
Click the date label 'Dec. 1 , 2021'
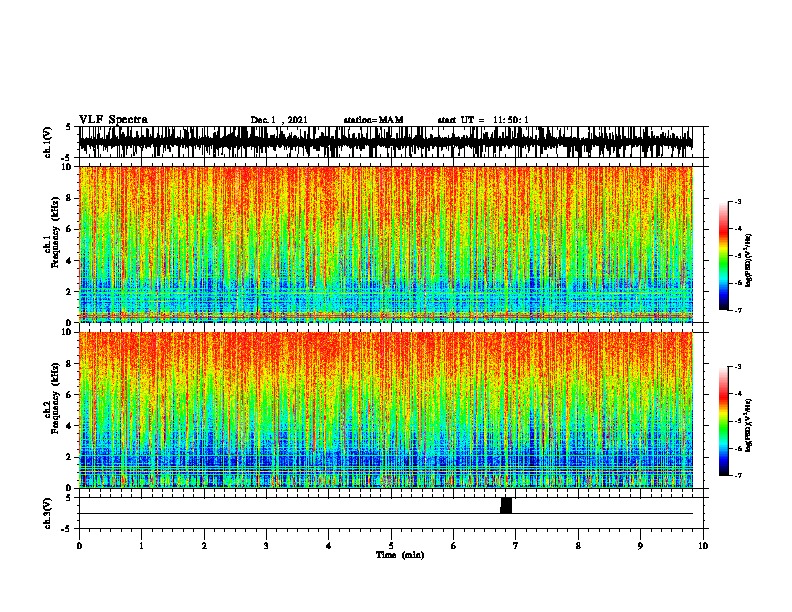pyautogui.click(x=279, y=120)
